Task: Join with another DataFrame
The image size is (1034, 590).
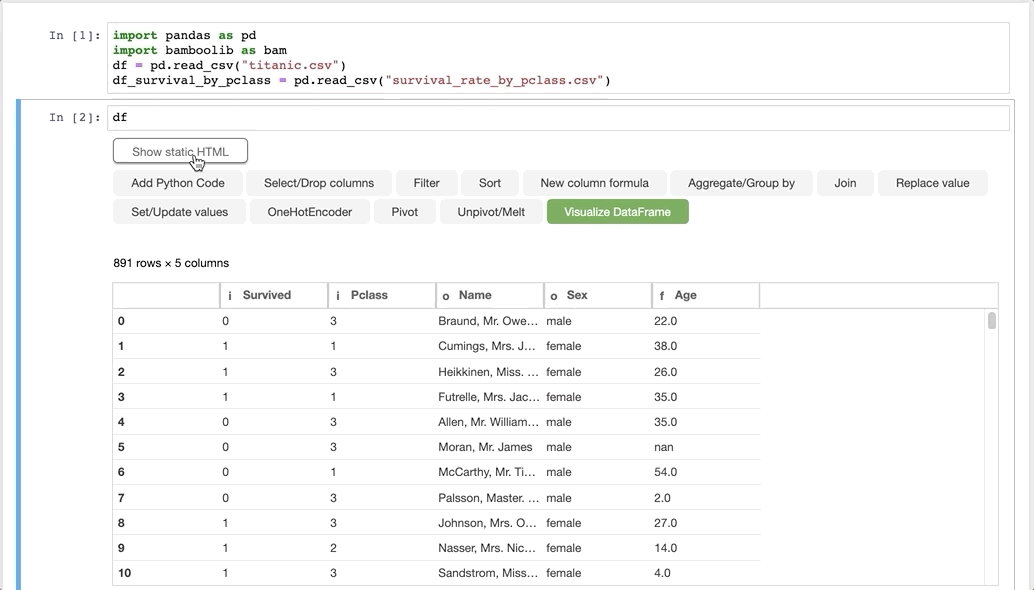Action: pyautogui.click(x=845, y=183)
